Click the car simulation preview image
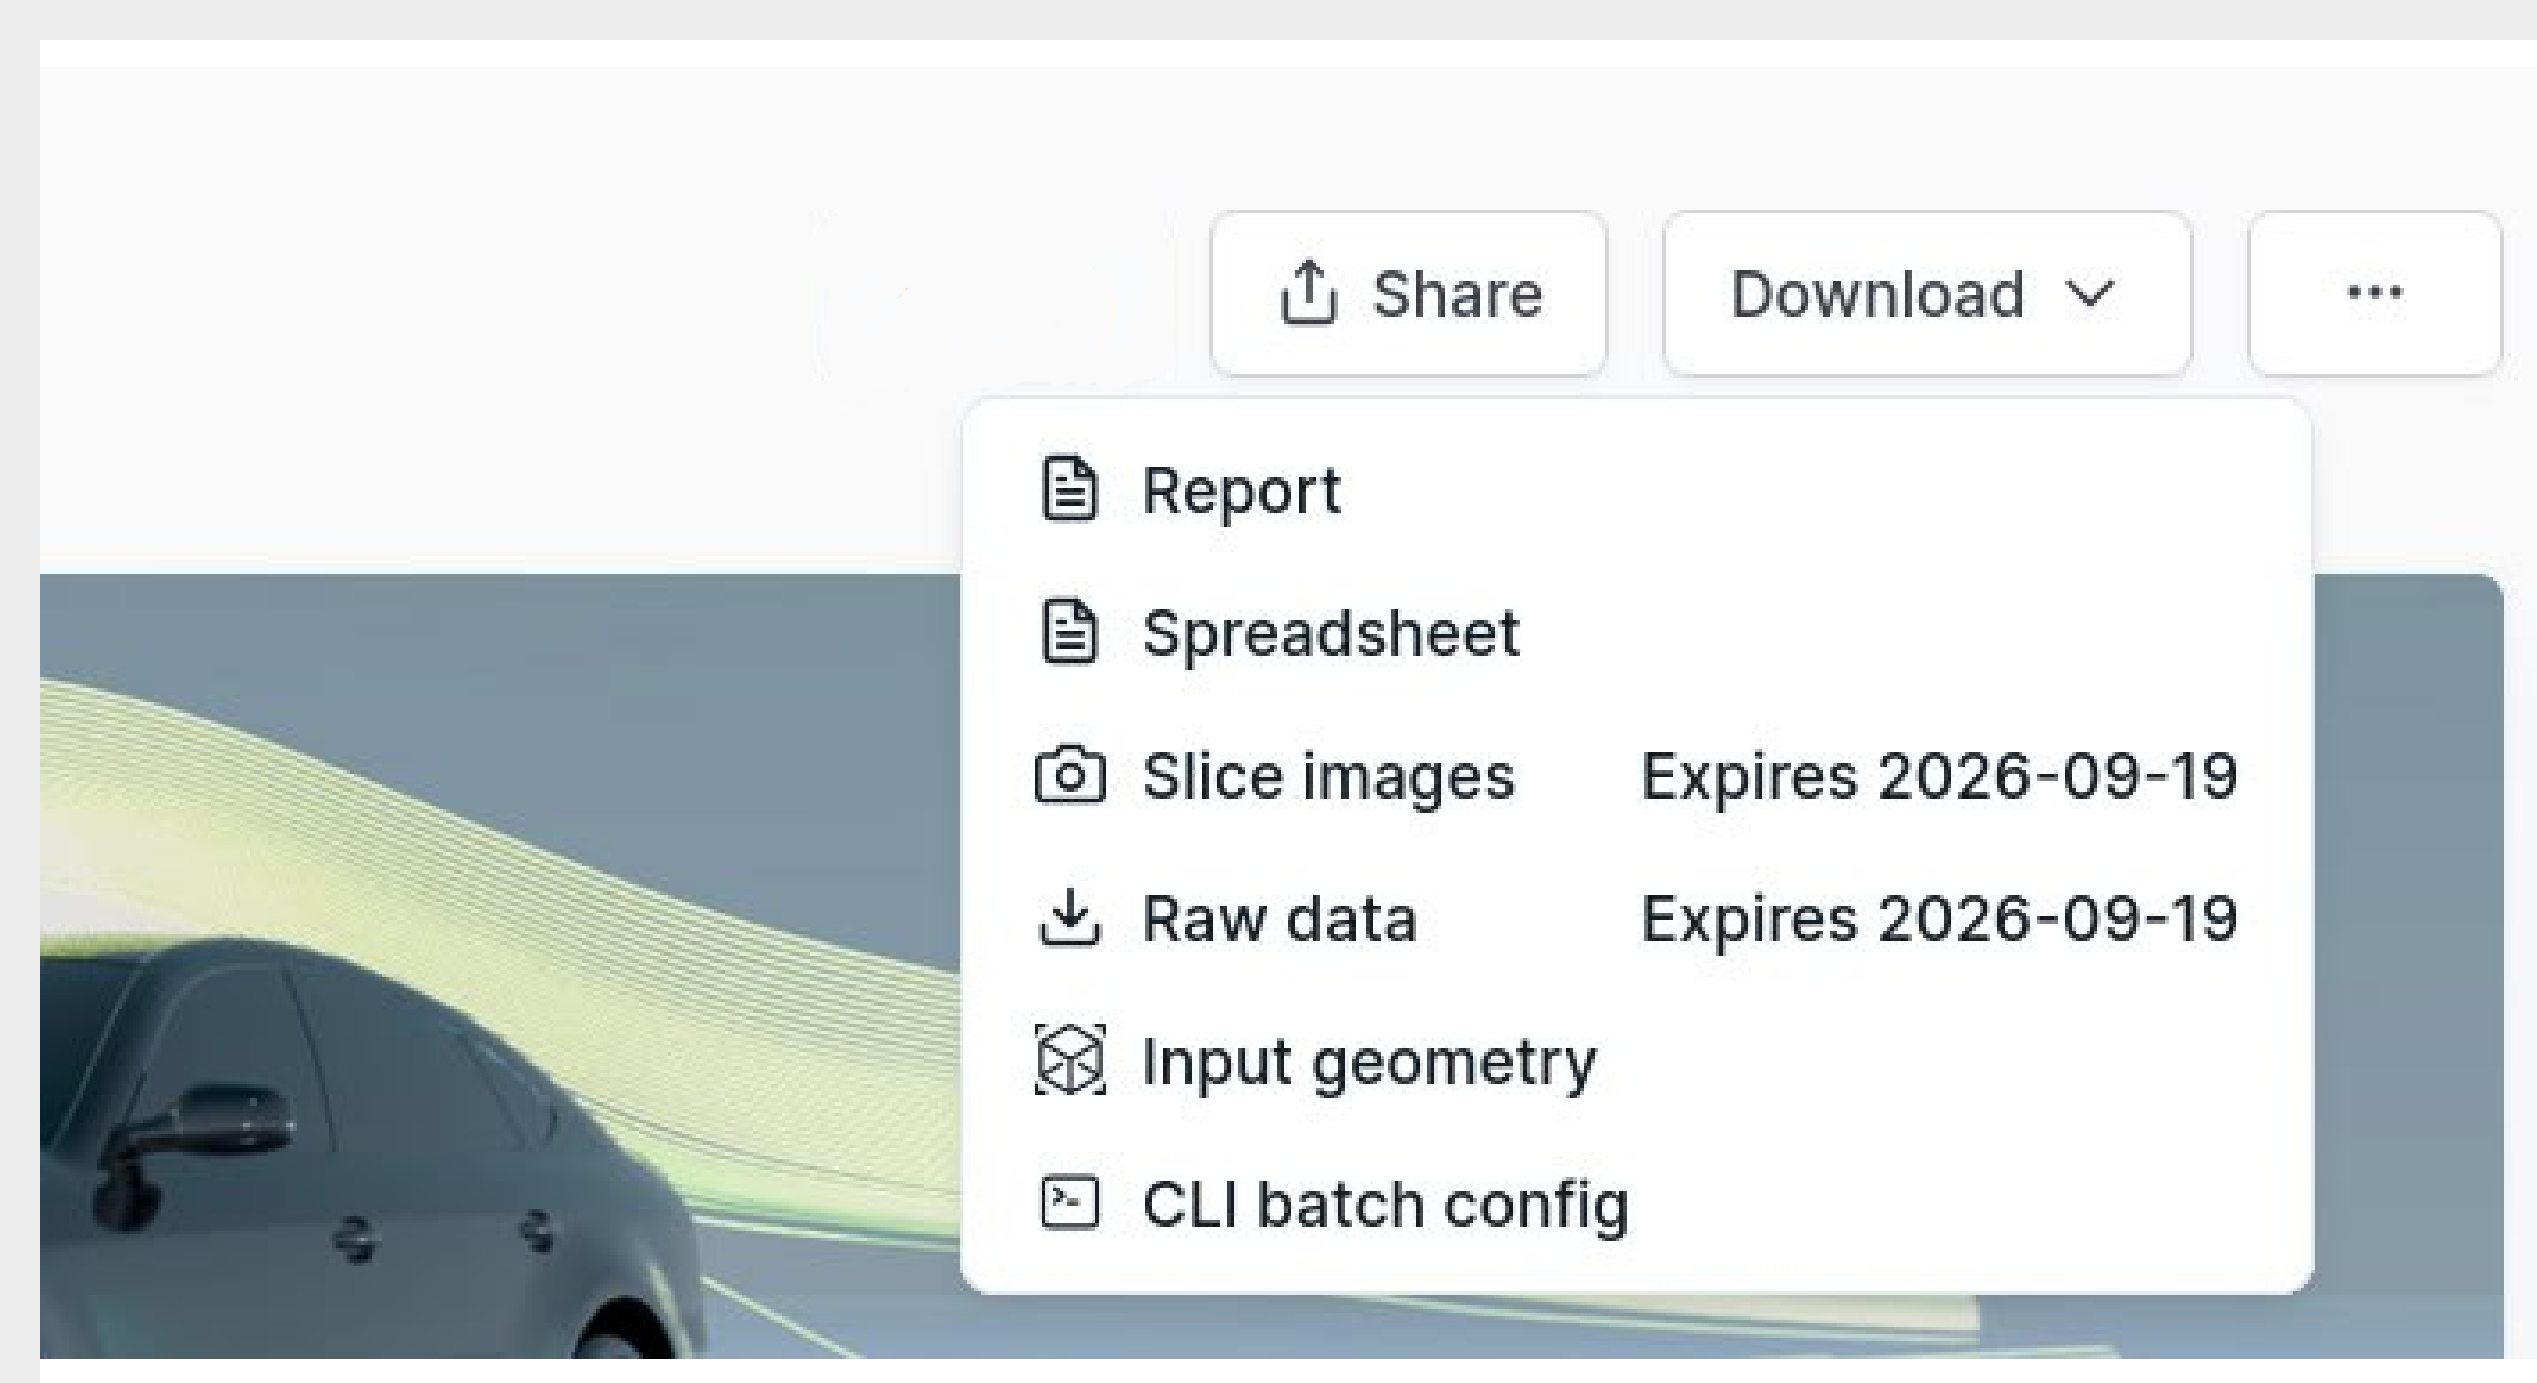2537x1383 pixels. pos(400,1000)
